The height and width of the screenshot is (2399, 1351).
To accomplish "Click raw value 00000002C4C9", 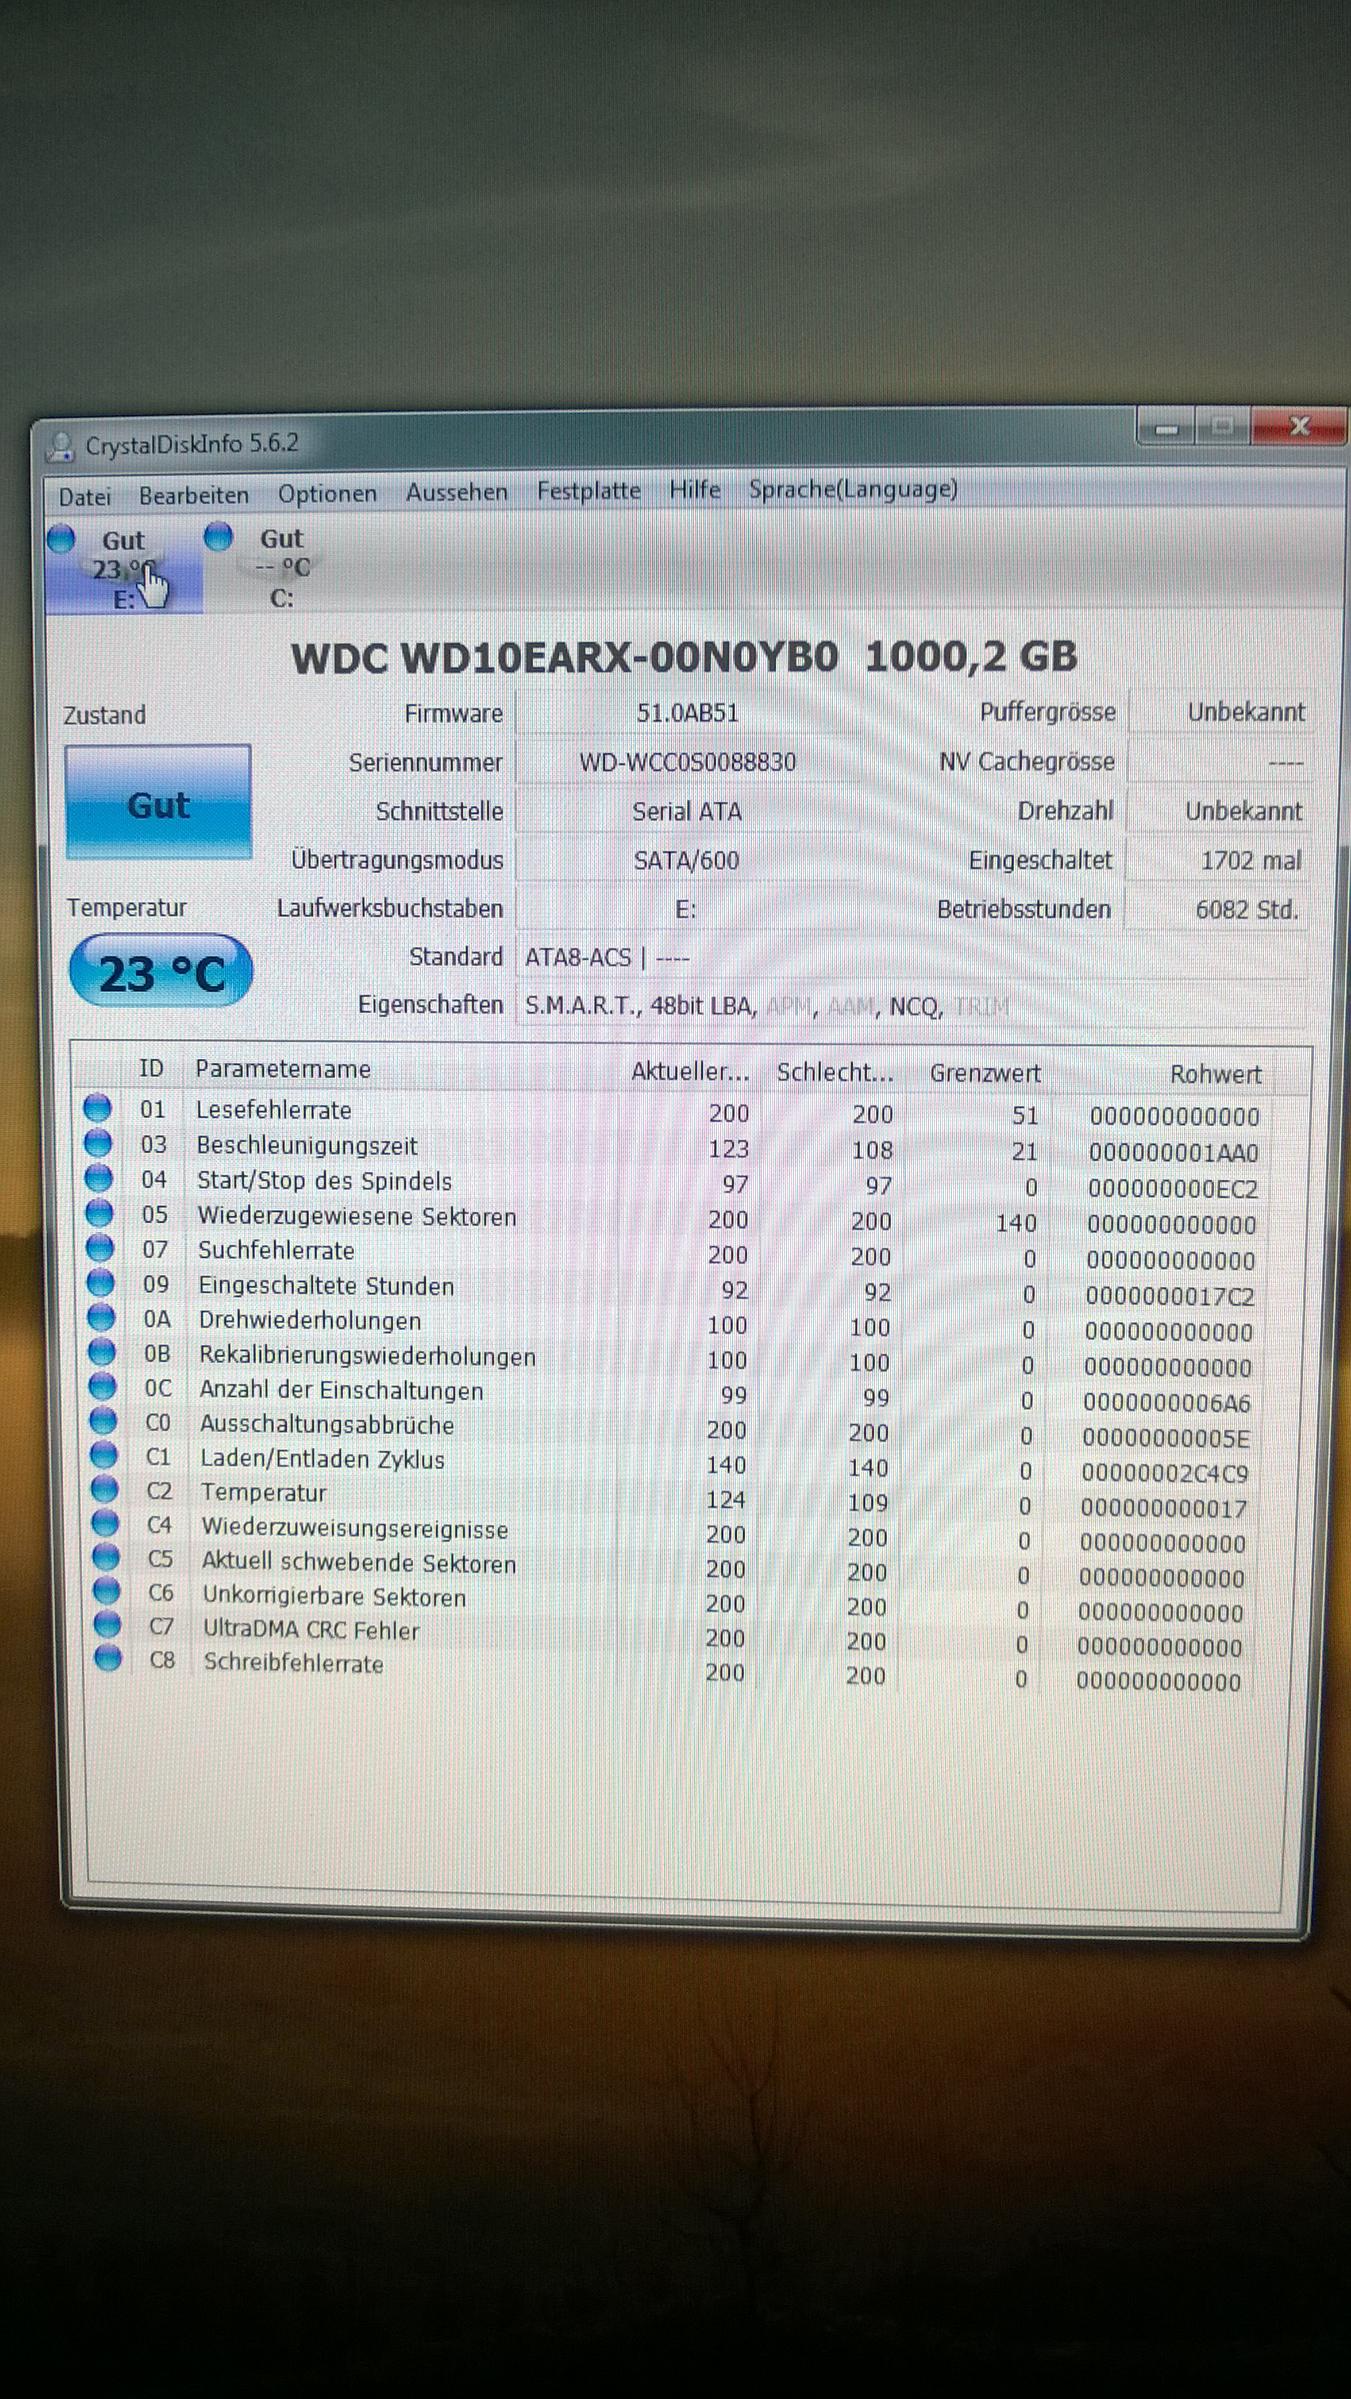I will pyautogui.click(x=1164, y=1473).
